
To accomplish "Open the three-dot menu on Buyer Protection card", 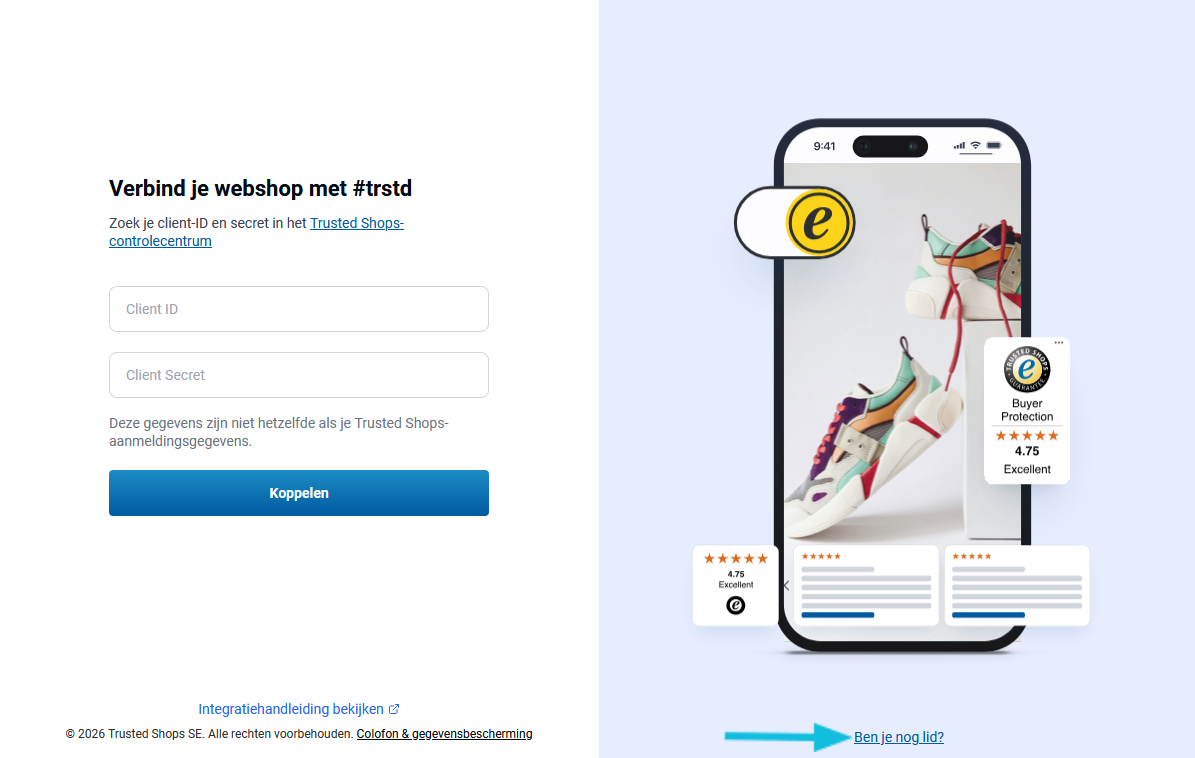I will [x=1059, y=343].
